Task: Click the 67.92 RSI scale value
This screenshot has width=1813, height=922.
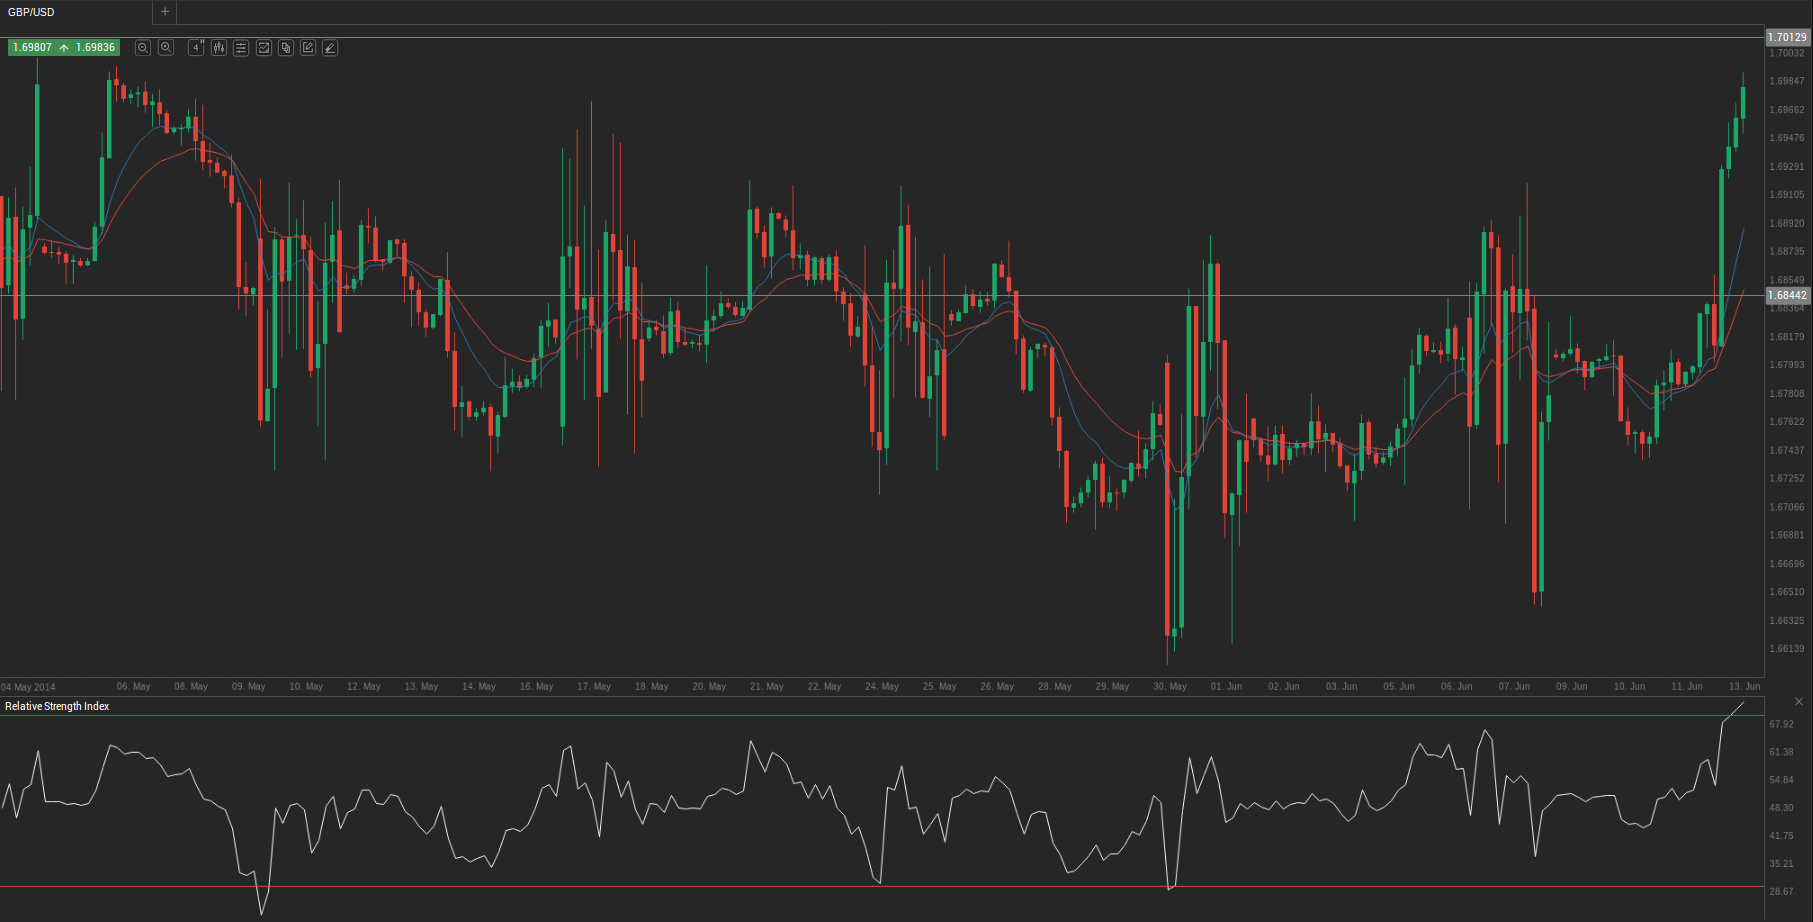Action: point(1781,724)
